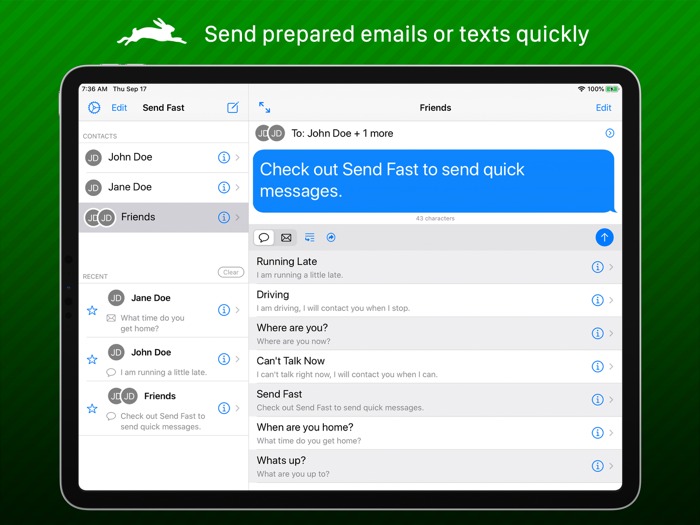This screenshot has width=700, height=525.
Task: Choose the Whats up? prepared message
Action: (x=435, y=466)
